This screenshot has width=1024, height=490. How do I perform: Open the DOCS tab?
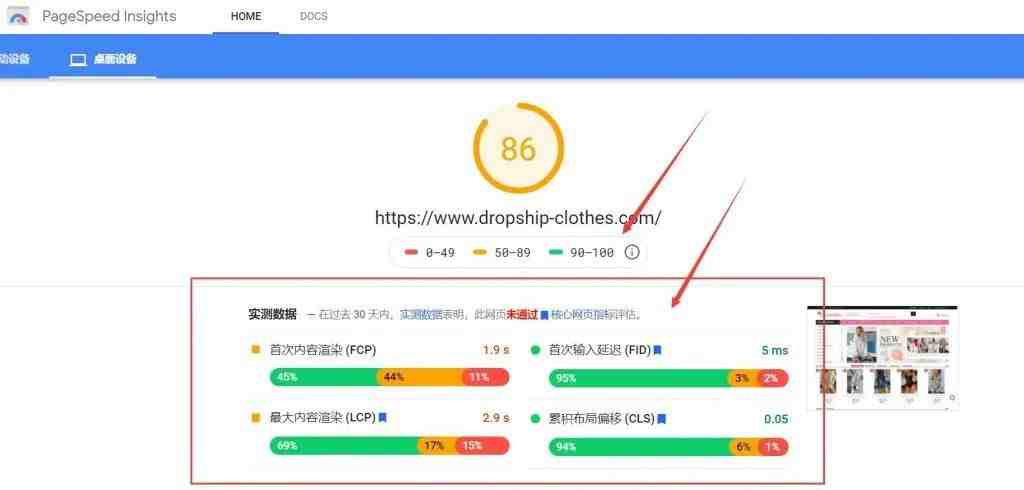click(313, 16)
